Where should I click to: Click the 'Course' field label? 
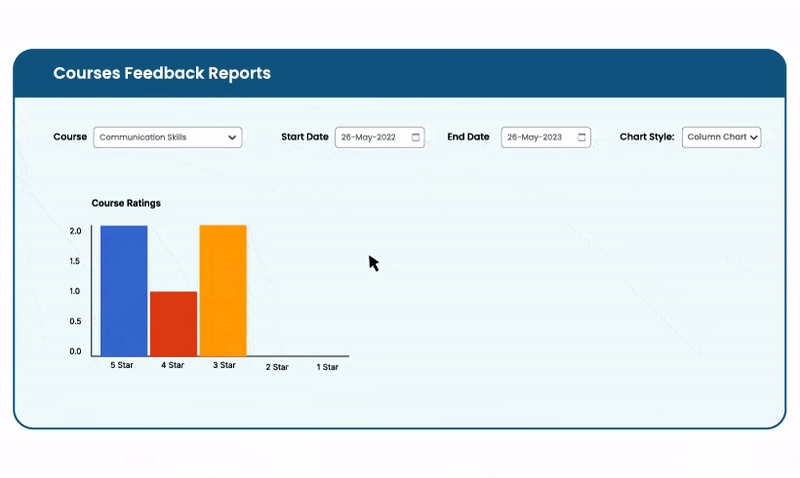pyautogui.click(x=70, y=137)
